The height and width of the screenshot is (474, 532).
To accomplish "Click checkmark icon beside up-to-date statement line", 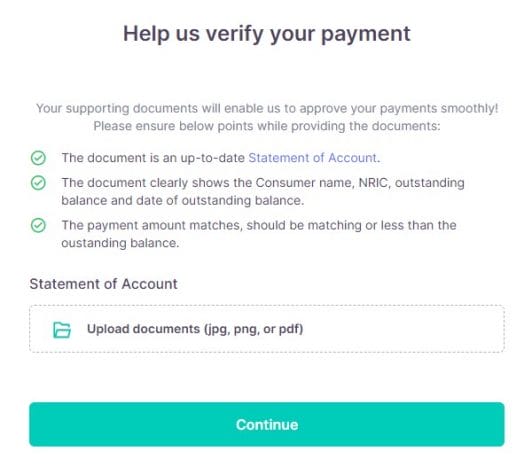I will pyautogui.click(x=38, y=158).
